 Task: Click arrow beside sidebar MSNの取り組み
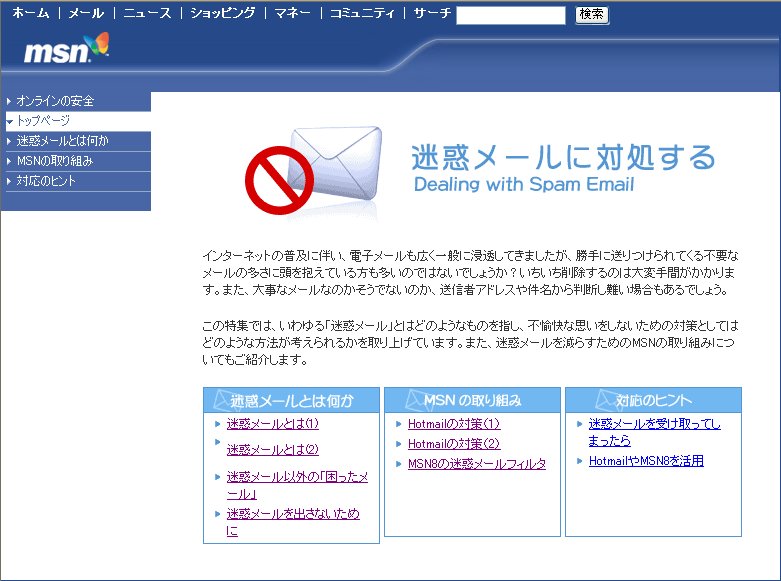click(9, 161)
